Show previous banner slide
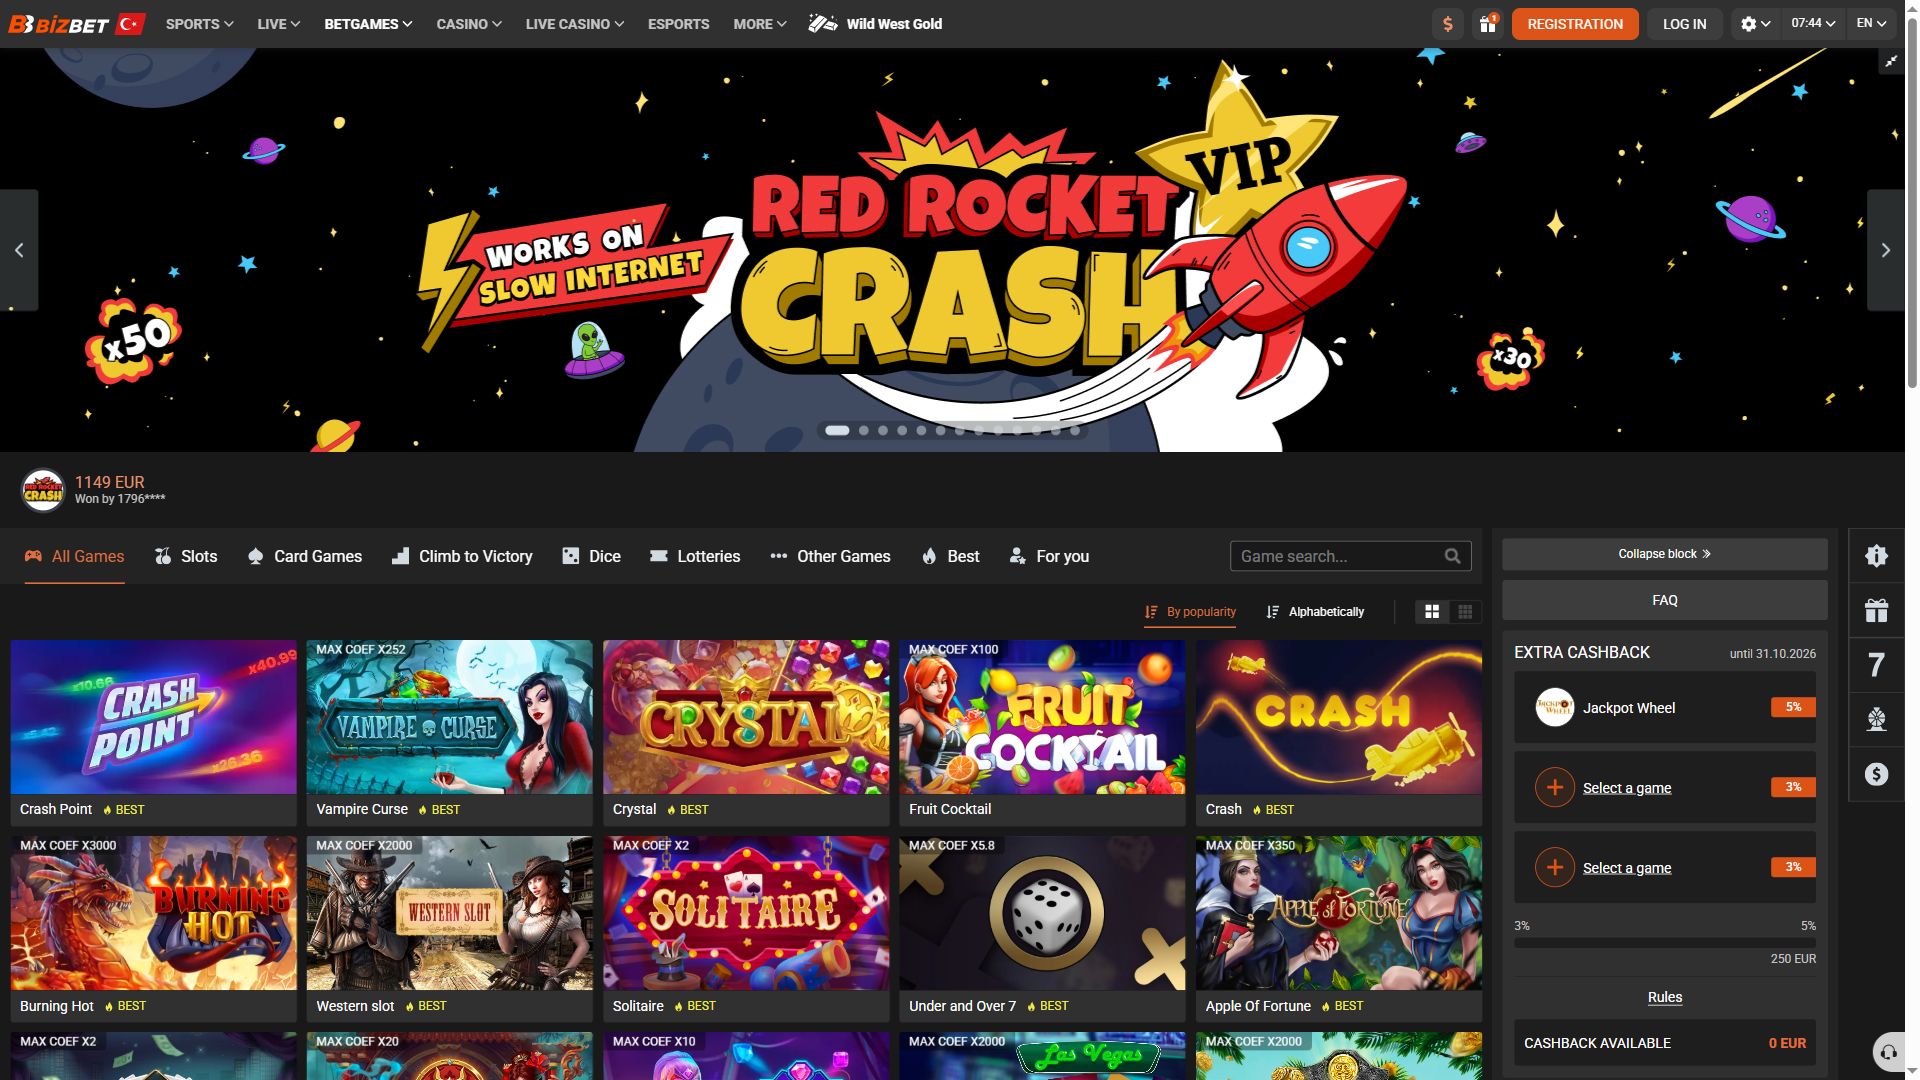The image size is (1920, 1080). (x=19, y=250)
